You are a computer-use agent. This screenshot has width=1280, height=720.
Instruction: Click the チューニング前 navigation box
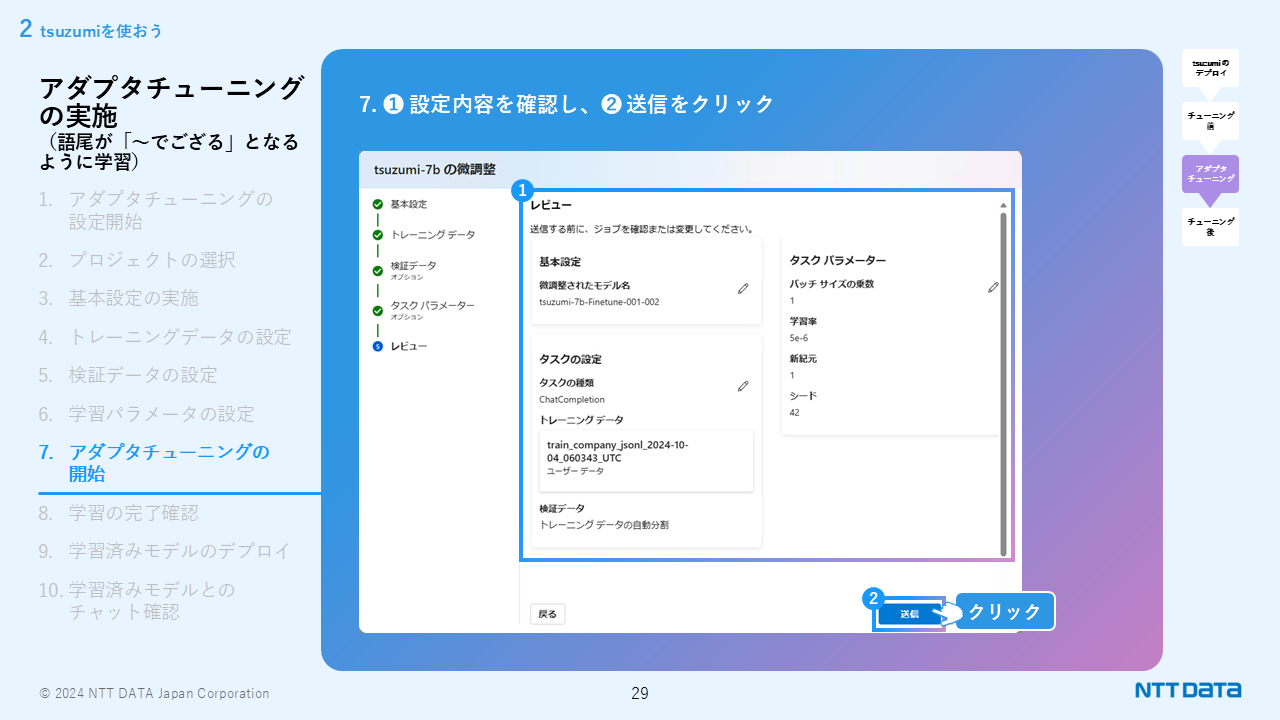[x=1210, y=121]
